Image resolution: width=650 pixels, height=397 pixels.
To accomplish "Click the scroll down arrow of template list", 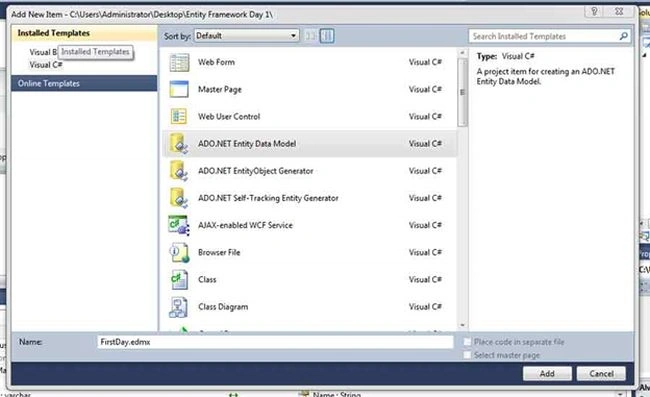I will coord(462,326).
